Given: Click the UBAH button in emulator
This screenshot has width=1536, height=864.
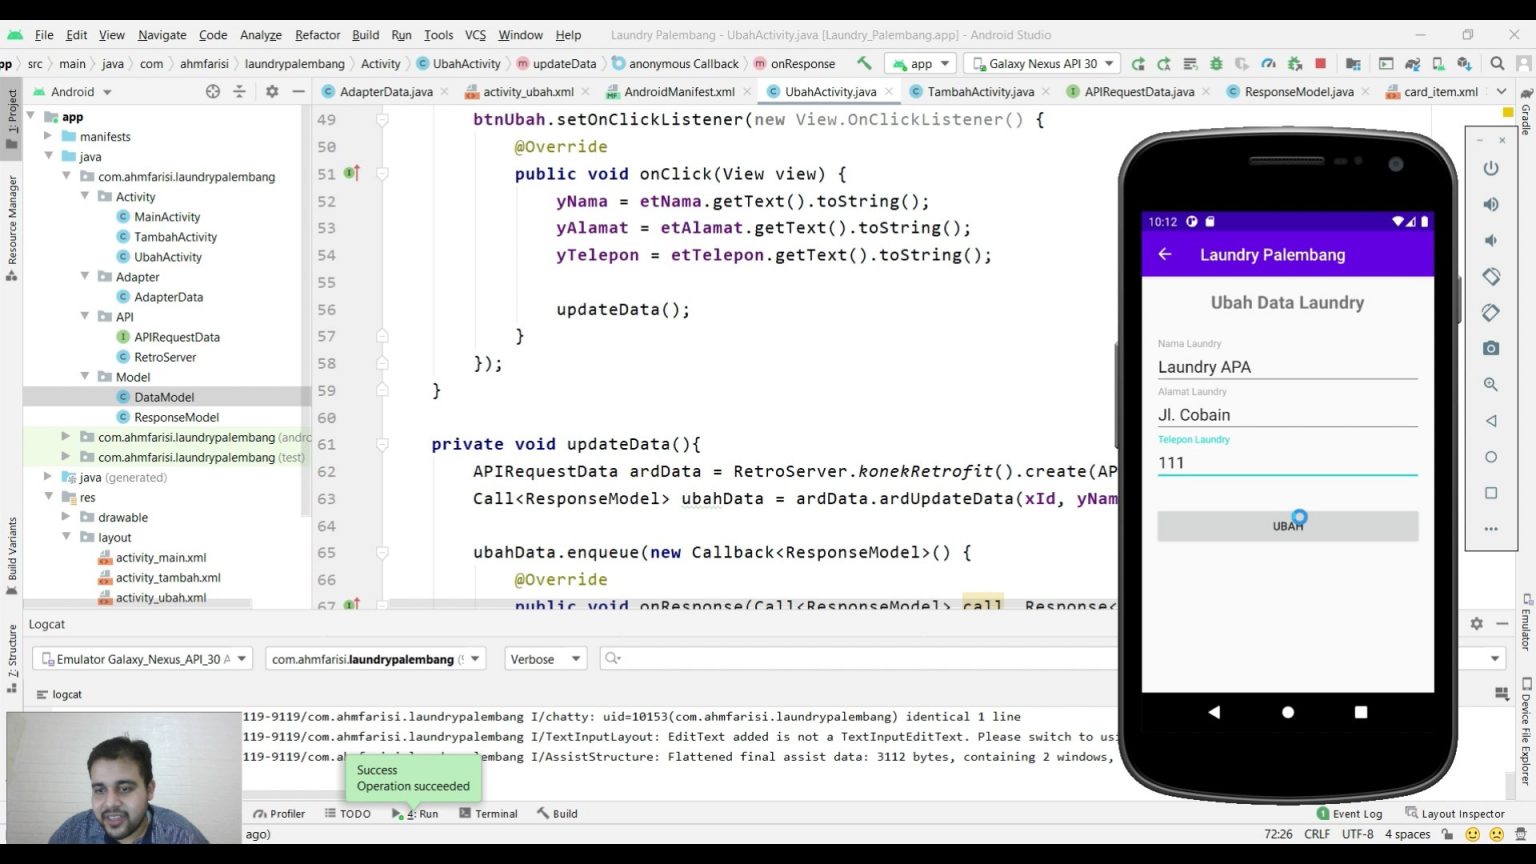Looking at the screenshot, I should coord(1288,526).
